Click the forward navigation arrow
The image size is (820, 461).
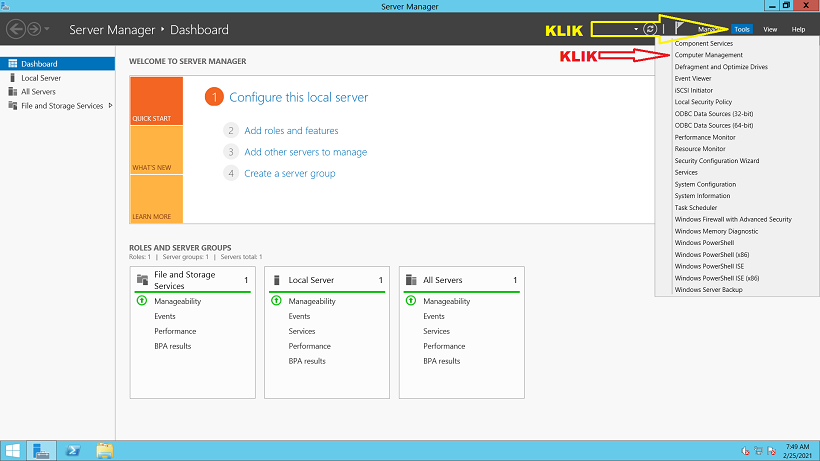[x=34, y=29]
